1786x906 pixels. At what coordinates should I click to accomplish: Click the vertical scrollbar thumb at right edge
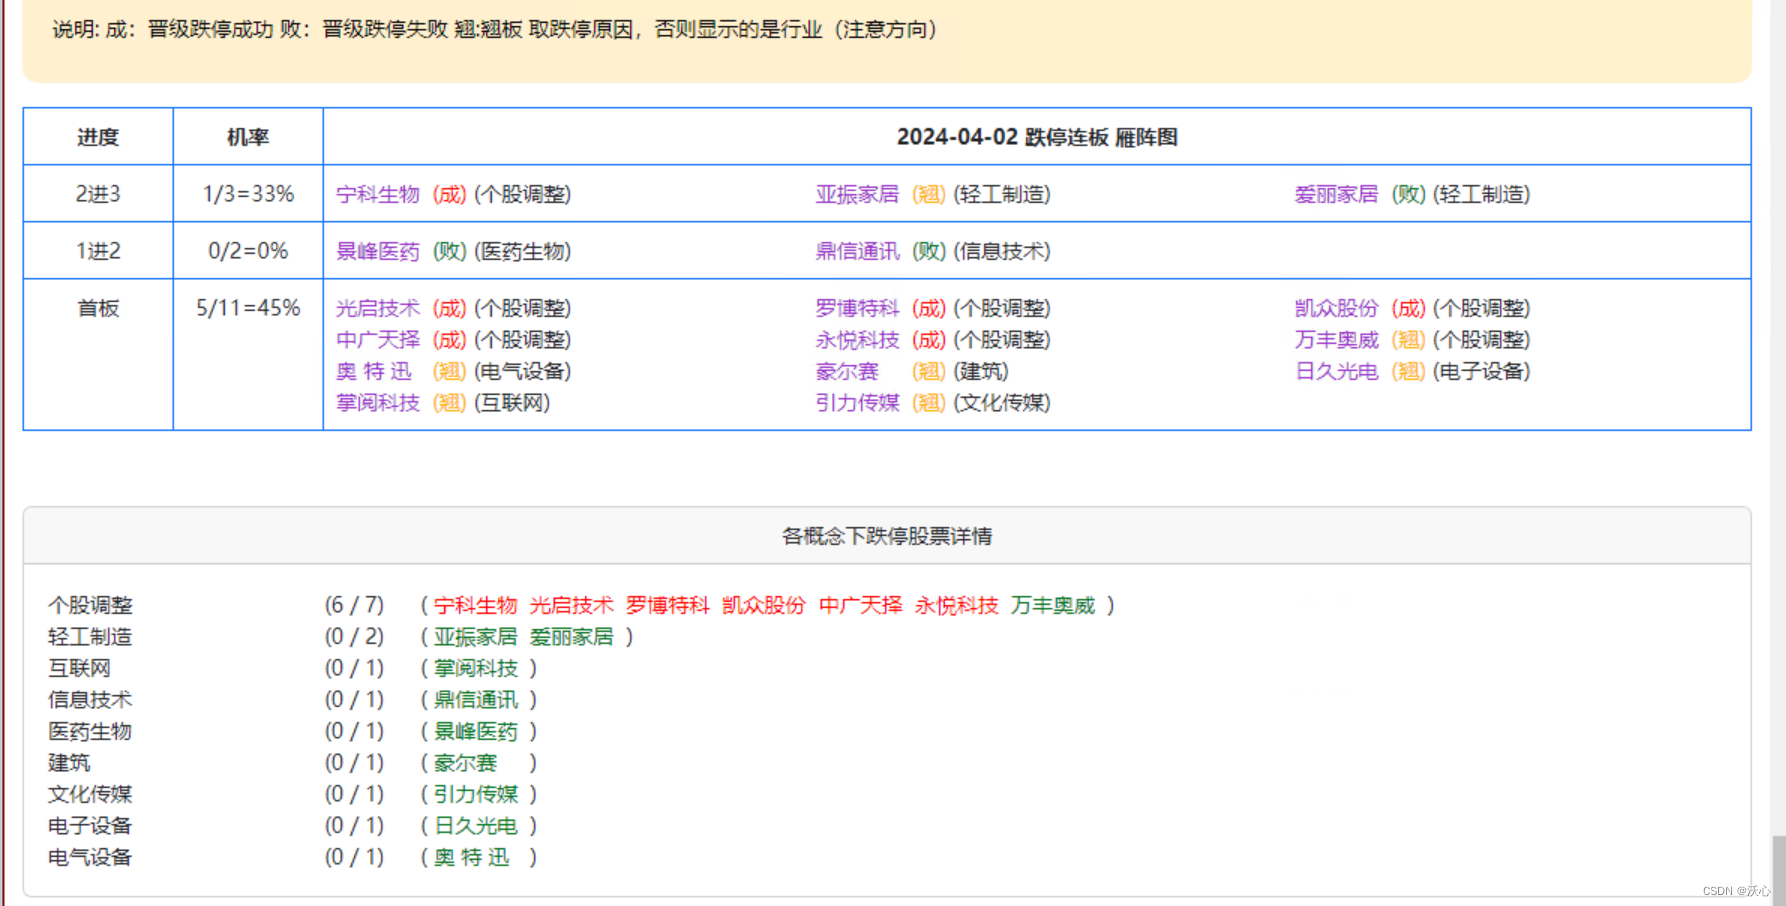point(1779,870)
